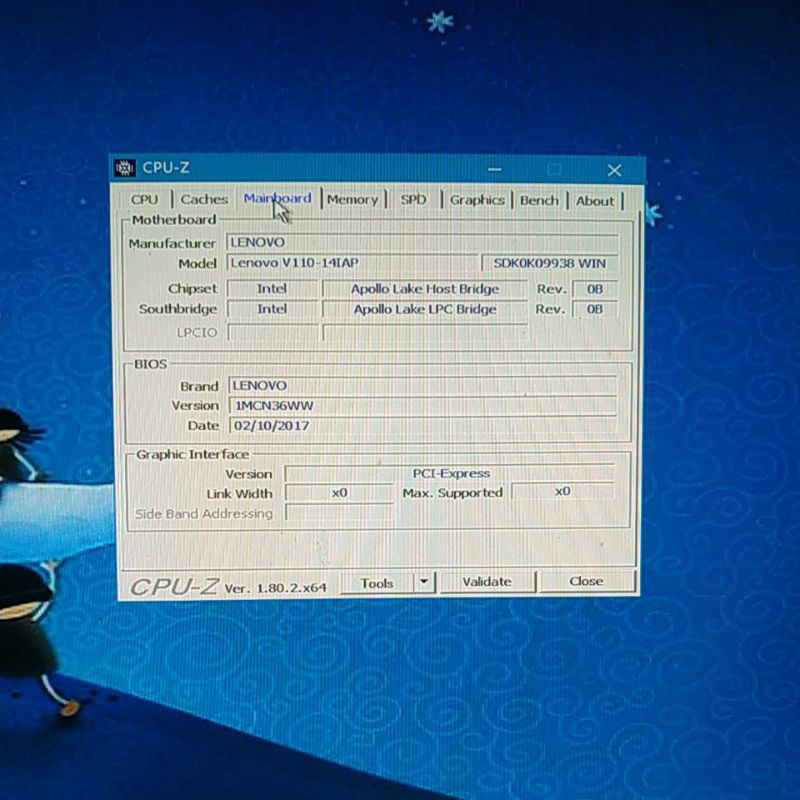Expand the Tools dropdown arrow
800x800 pixels.
click(x=425, y=581)
